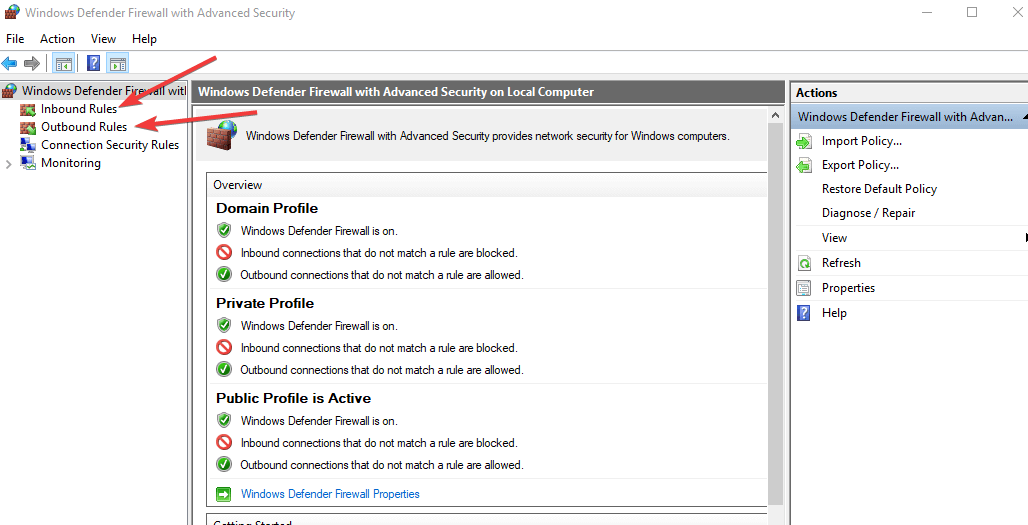This screenshot has height=525, width=1028.
Task: Click green check icon under Private Profile outbound
Action: click(224, 370)
